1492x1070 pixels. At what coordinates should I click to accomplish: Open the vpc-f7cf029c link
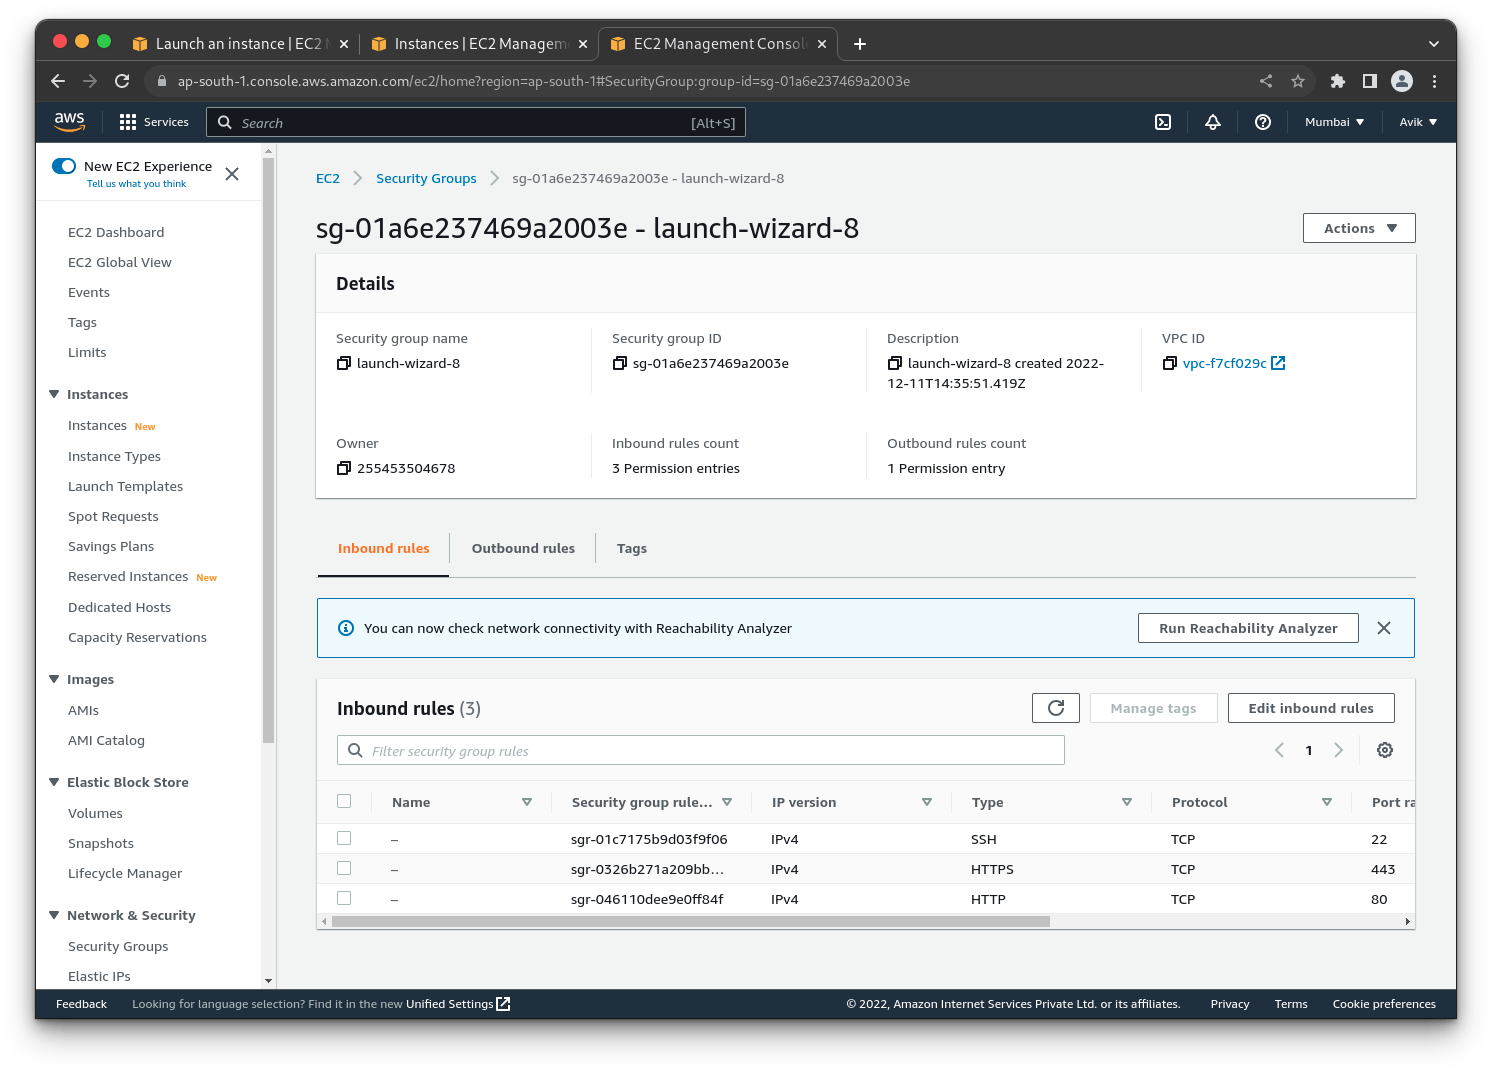pos(1227,363)
